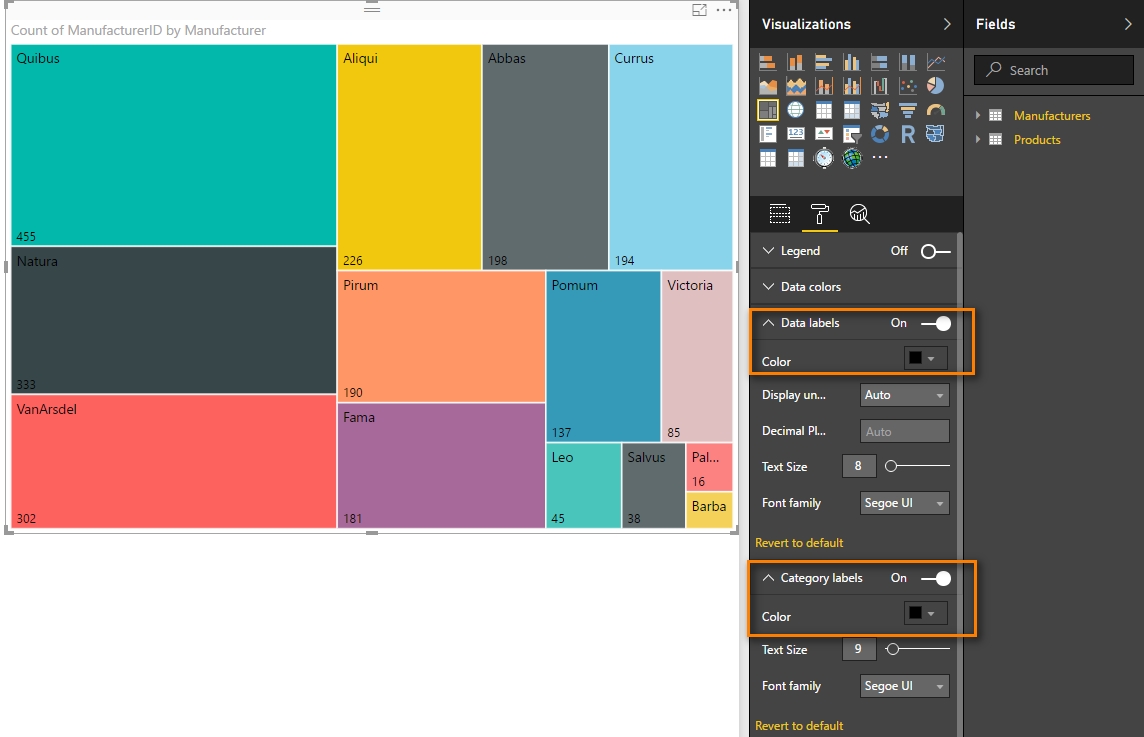
Task: Select the pie chart visualization
Action: tap(935, 86)
